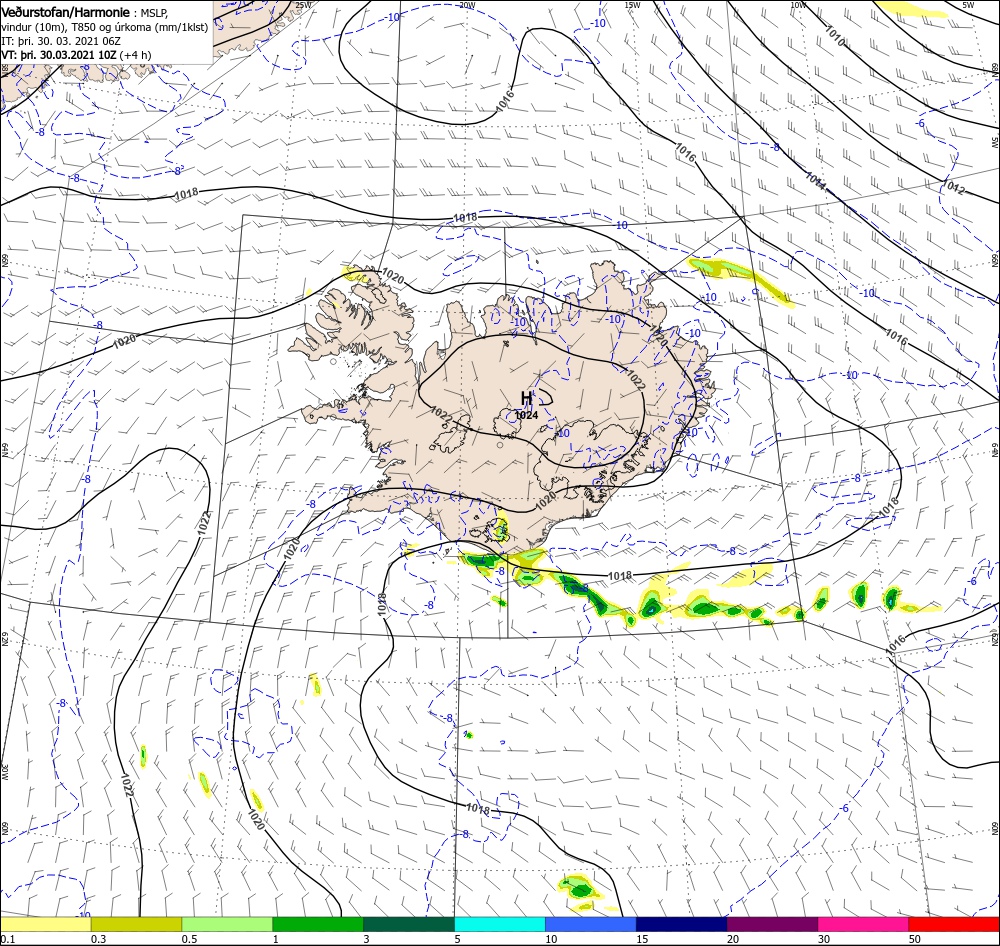Click the 15W longitude label
The height and width of the screenshot is (946, 1000).
(632, 5)
